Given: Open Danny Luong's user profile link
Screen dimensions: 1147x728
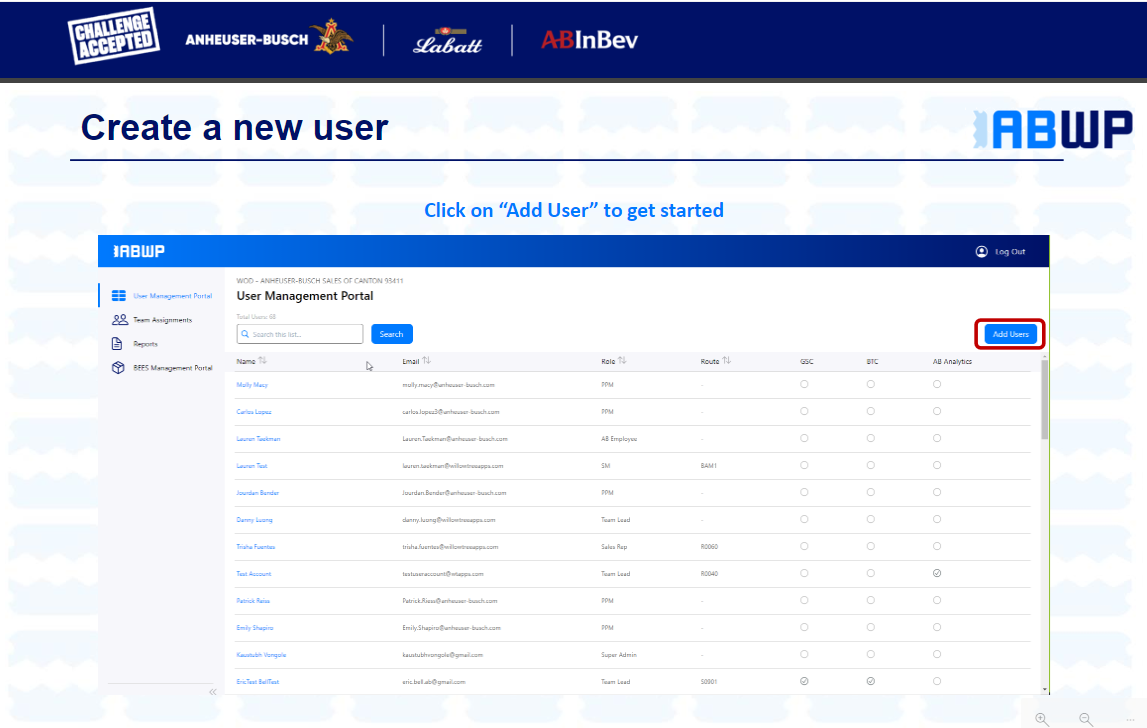Looking at the screenshot, I should [255, 520].
